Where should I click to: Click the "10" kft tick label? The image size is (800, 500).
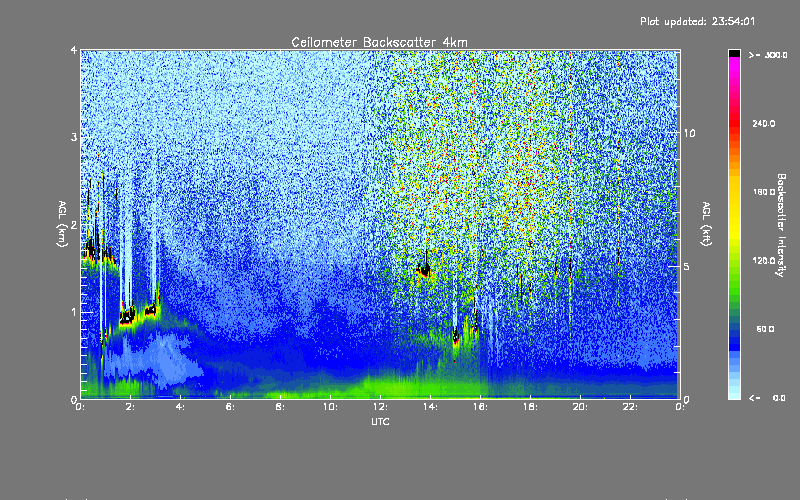(689, 133)
